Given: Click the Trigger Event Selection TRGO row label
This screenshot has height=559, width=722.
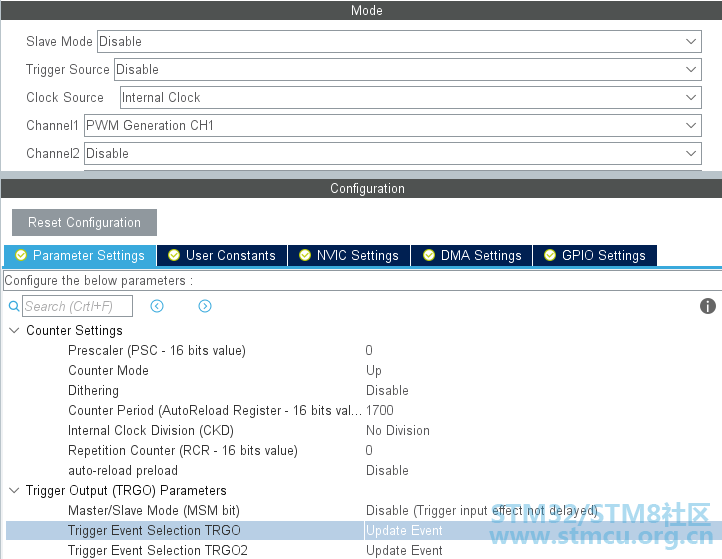Looking at the screenshot, I should point(154,530).
